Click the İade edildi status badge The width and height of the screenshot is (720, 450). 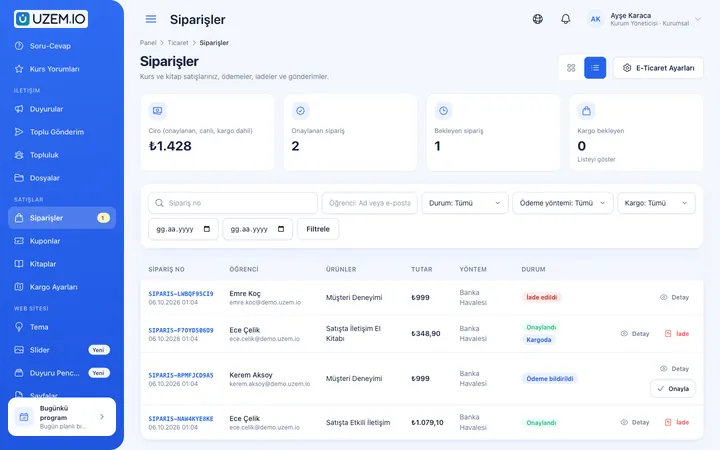tap(541, 297)
